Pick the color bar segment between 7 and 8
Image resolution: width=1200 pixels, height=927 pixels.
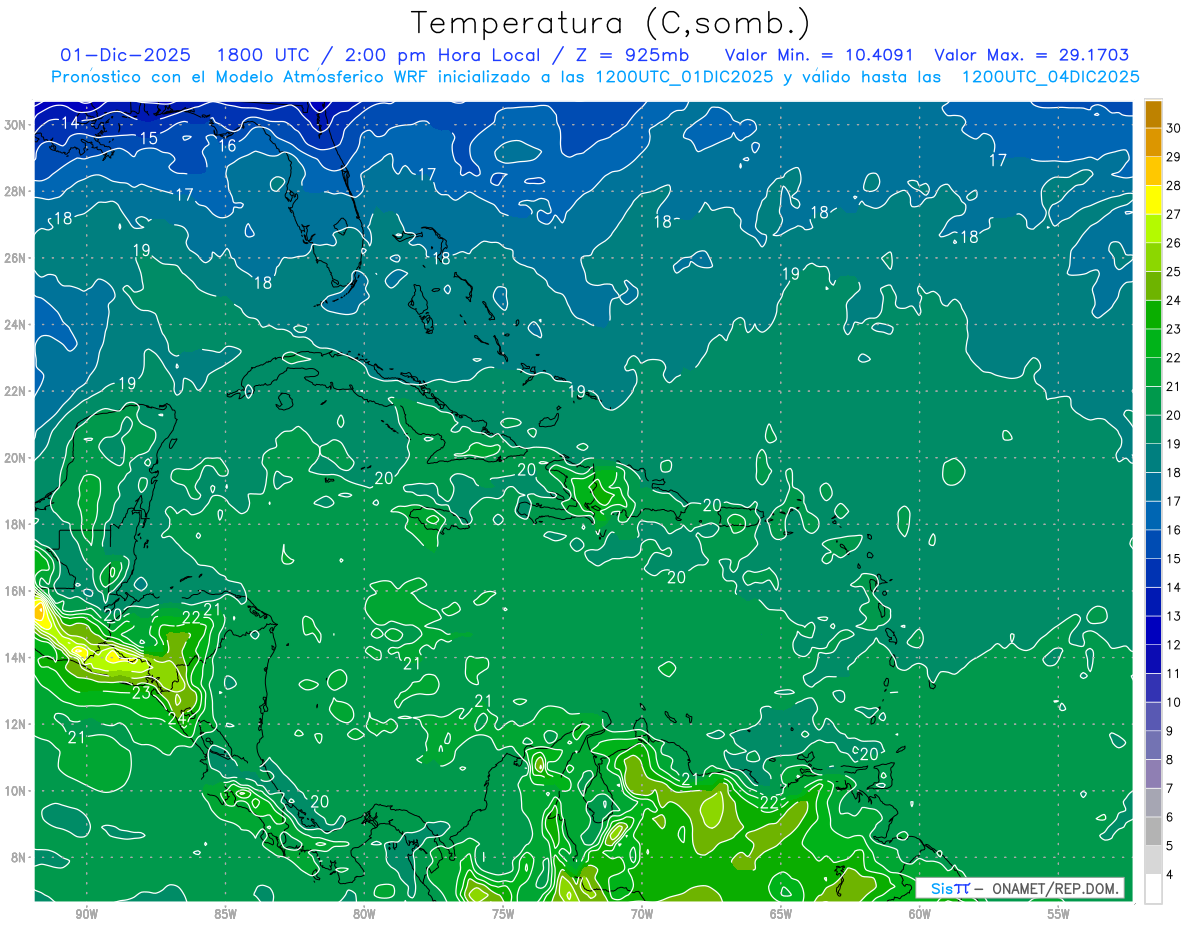(x=1153, y=774)
